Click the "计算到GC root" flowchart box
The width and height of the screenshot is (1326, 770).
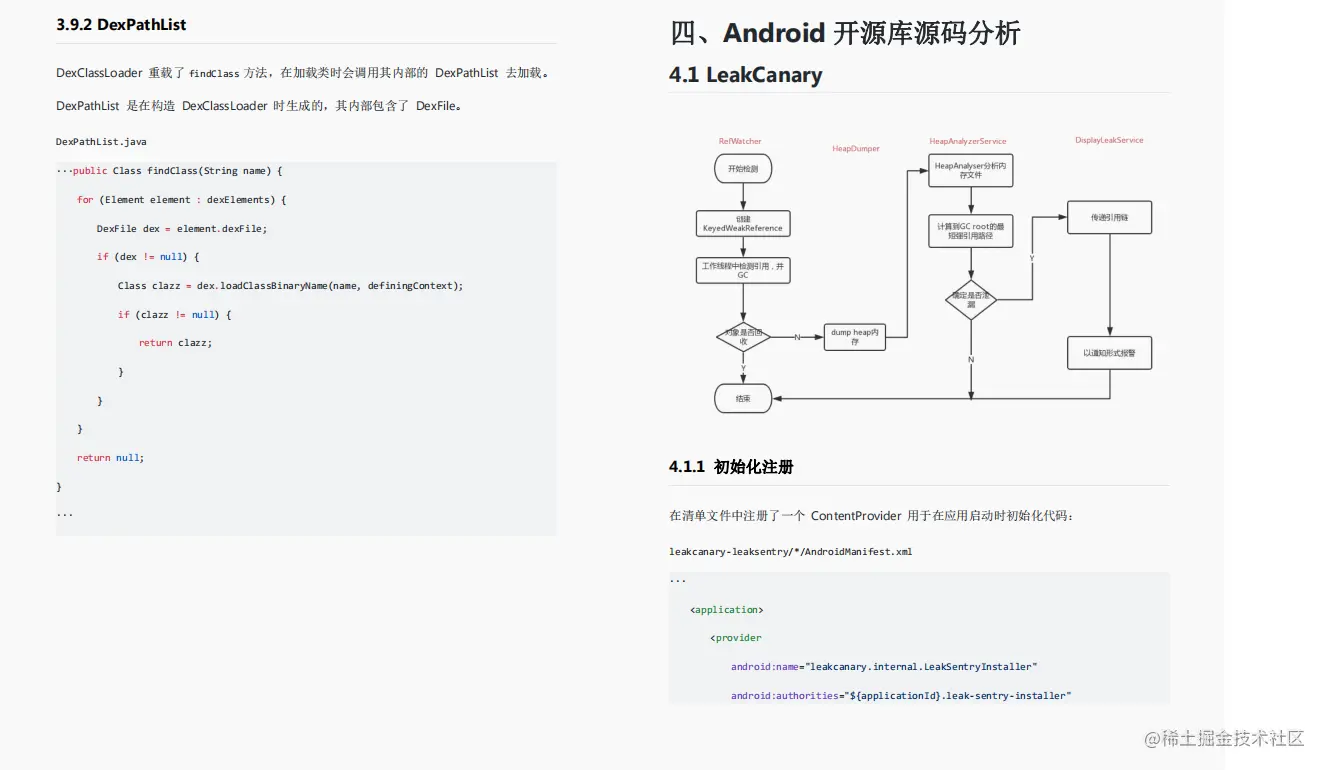pos(971,232)
